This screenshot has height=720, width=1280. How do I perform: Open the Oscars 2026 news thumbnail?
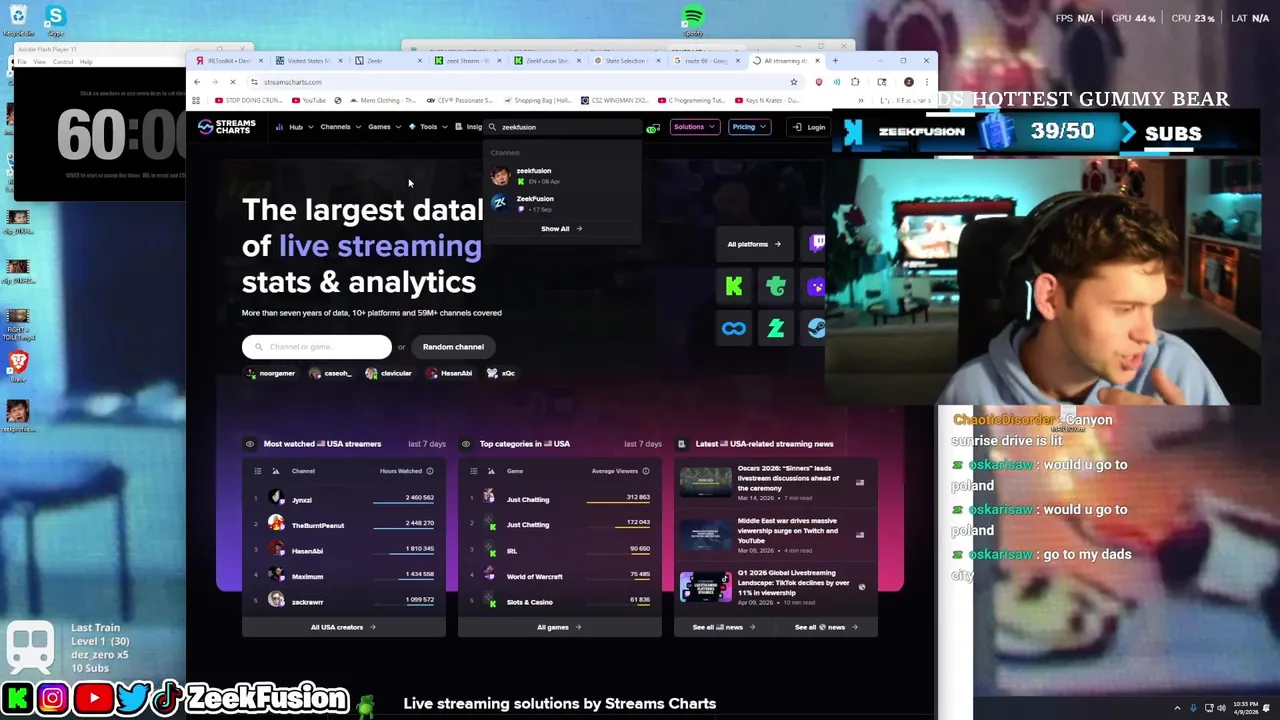tap(705, 482)
